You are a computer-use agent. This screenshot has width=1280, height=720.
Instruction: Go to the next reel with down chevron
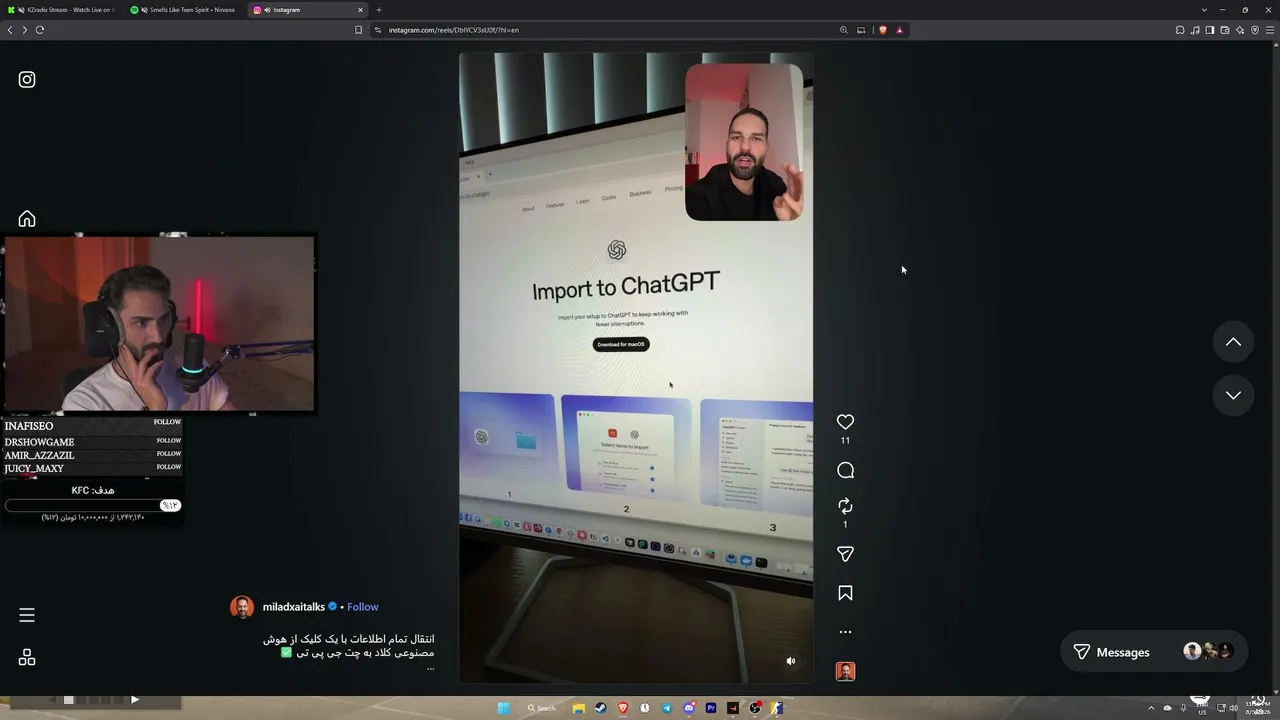click(x=1233, y=395)
